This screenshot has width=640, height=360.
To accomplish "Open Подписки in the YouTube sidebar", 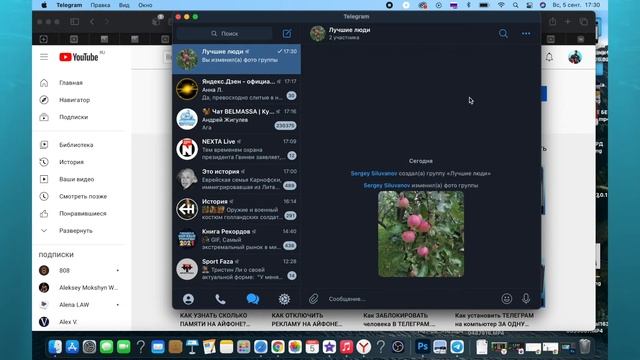I will pos(73,117).
